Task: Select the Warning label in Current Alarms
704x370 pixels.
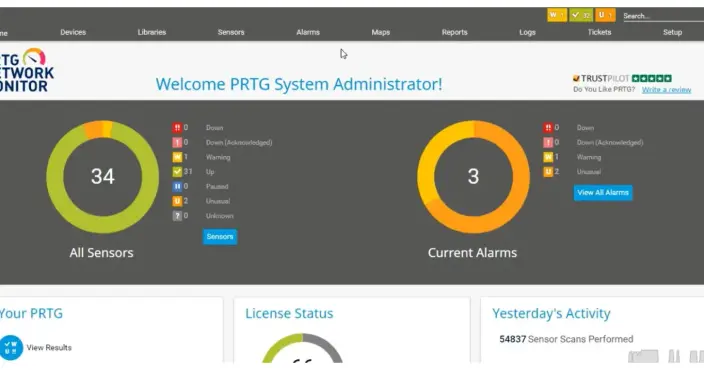Action: (x=589, y=157)
